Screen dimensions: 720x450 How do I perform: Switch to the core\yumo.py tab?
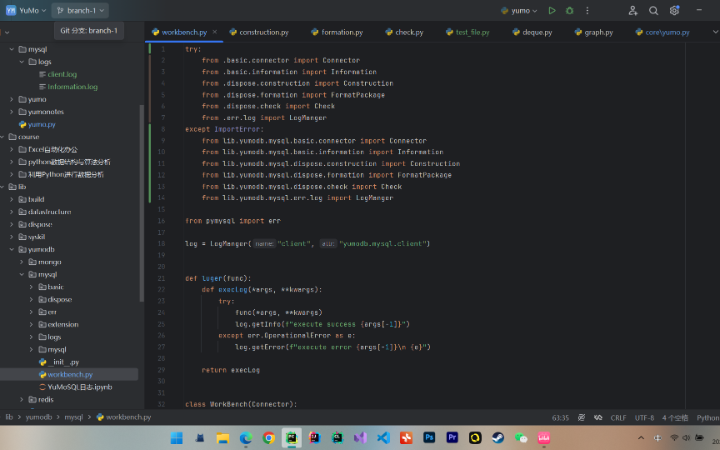[662, 32]
